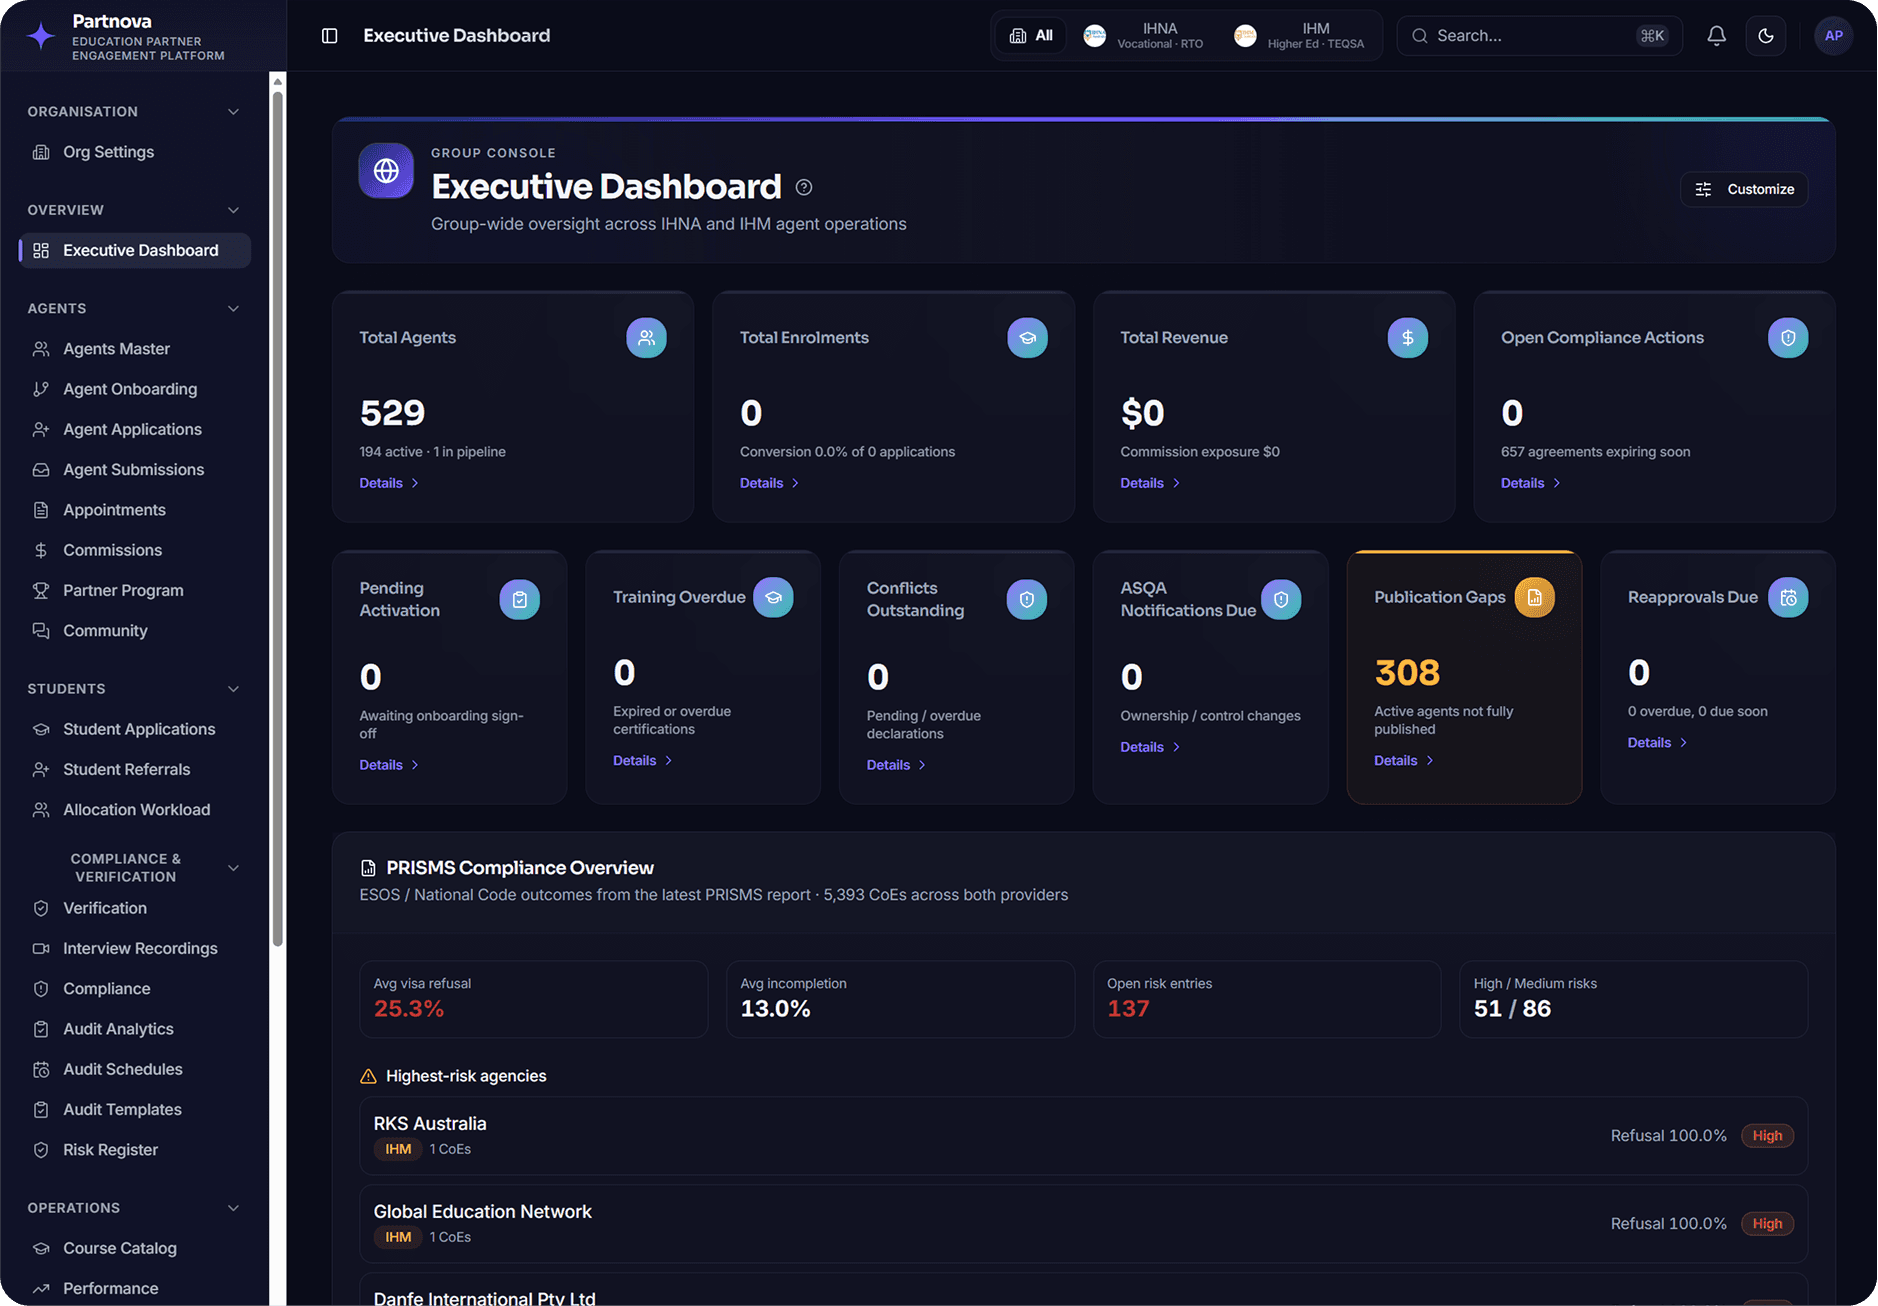Open Allocation Workload

[134, 810]
